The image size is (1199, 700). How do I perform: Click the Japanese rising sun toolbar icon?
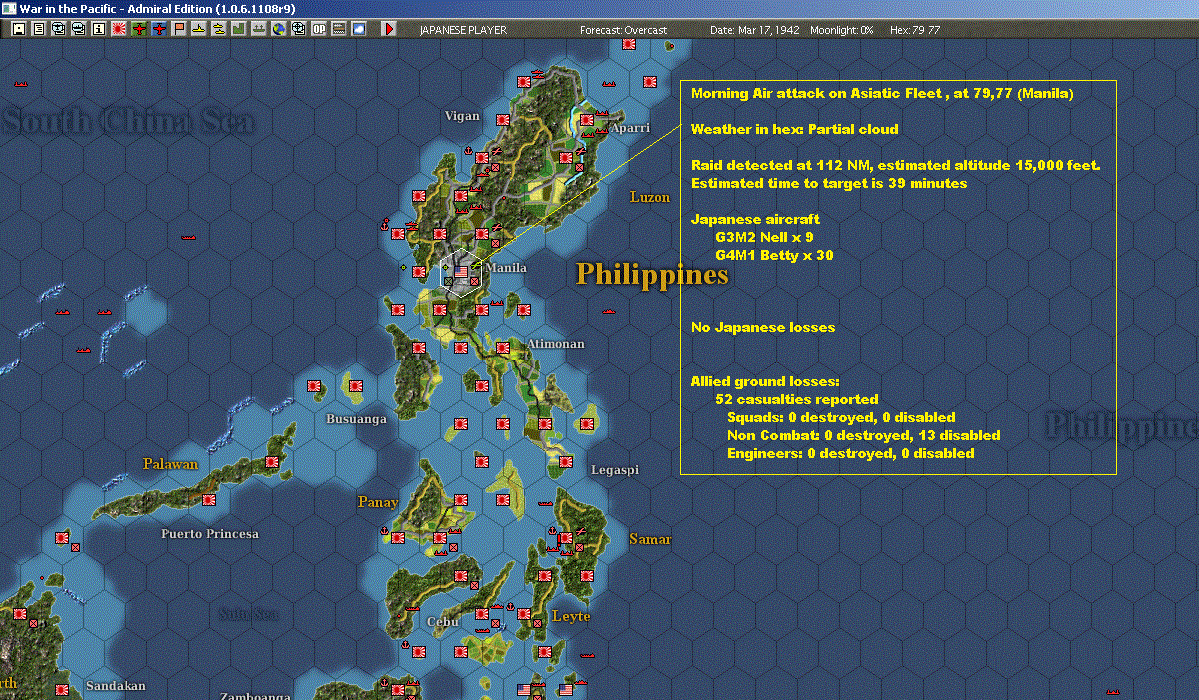pyautogui.click(x=119, y=29)
